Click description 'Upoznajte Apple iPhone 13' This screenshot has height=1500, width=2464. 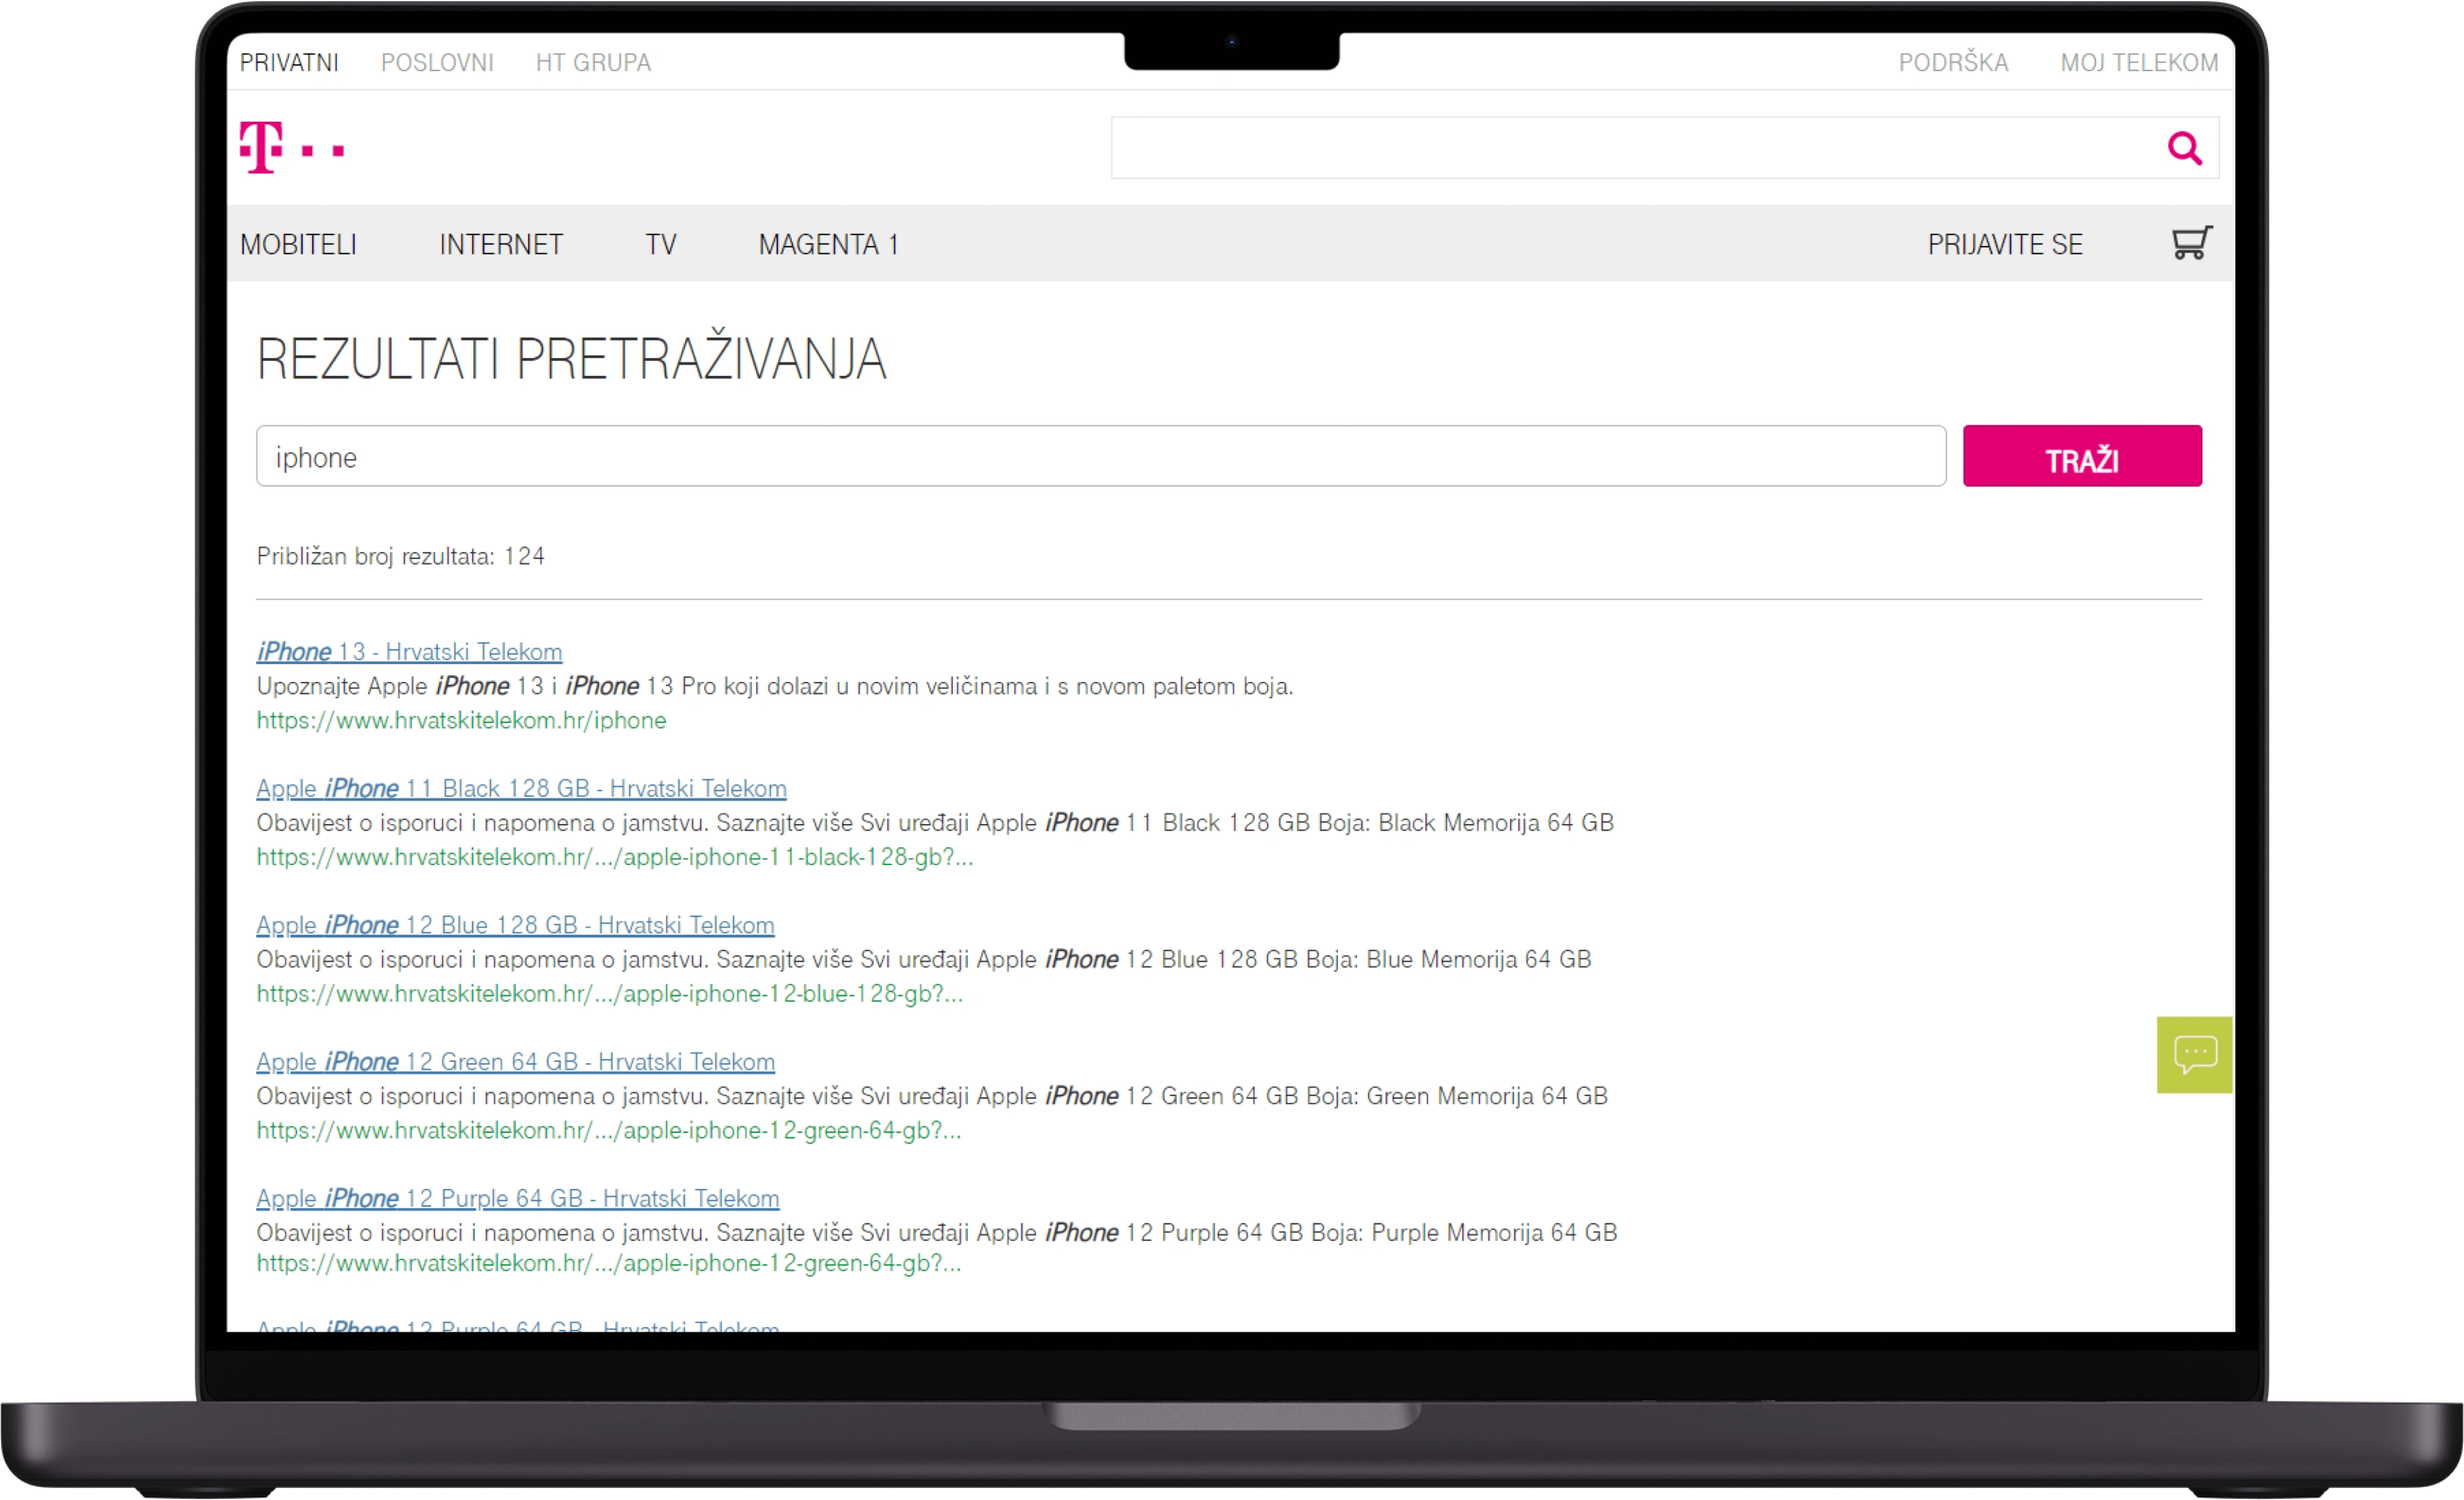click(x=775, y=687)
